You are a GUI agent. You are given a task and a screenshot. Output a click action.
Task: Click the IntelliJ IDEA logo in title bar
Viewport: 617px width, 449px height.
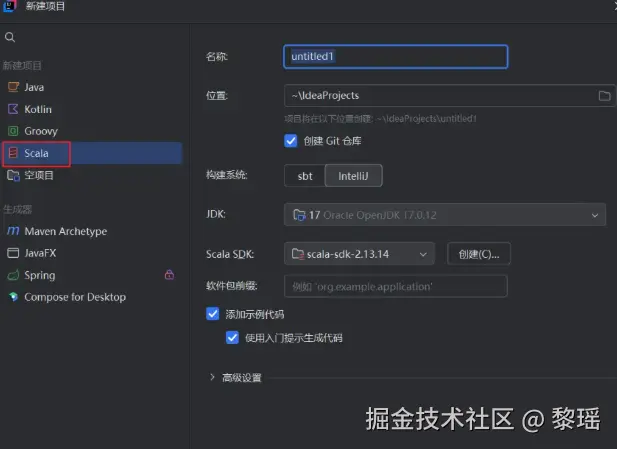click(9, 6)
